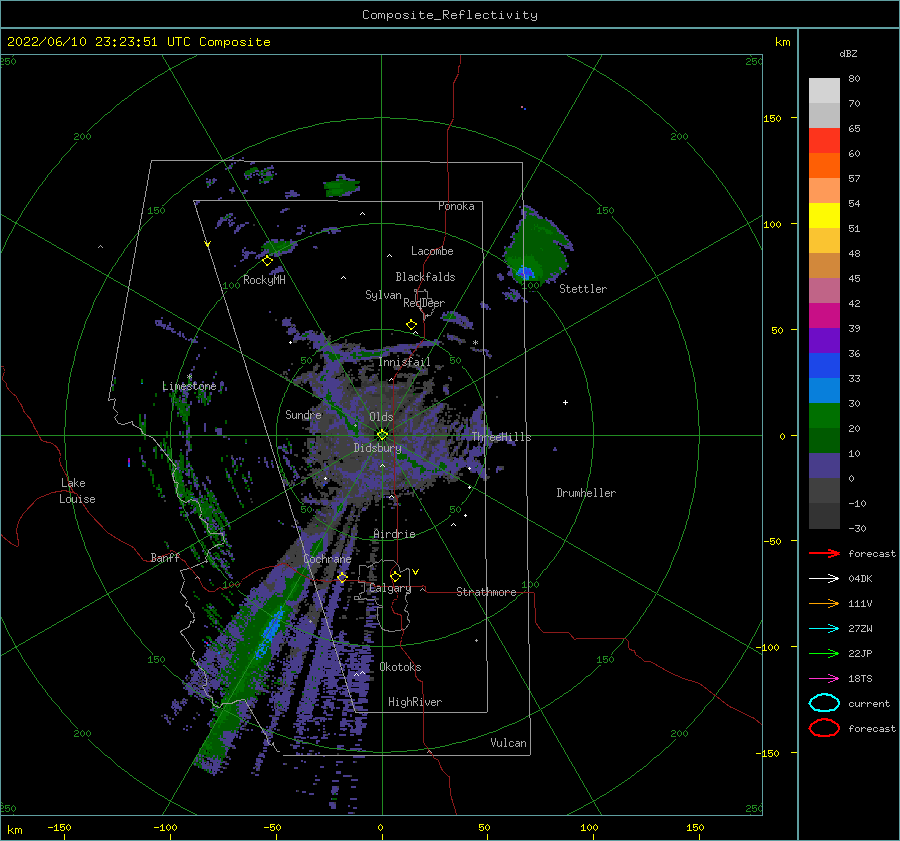Click the Sylvan label
The height and width of the screenshot is (841, 900).
(x=383, y=295)
